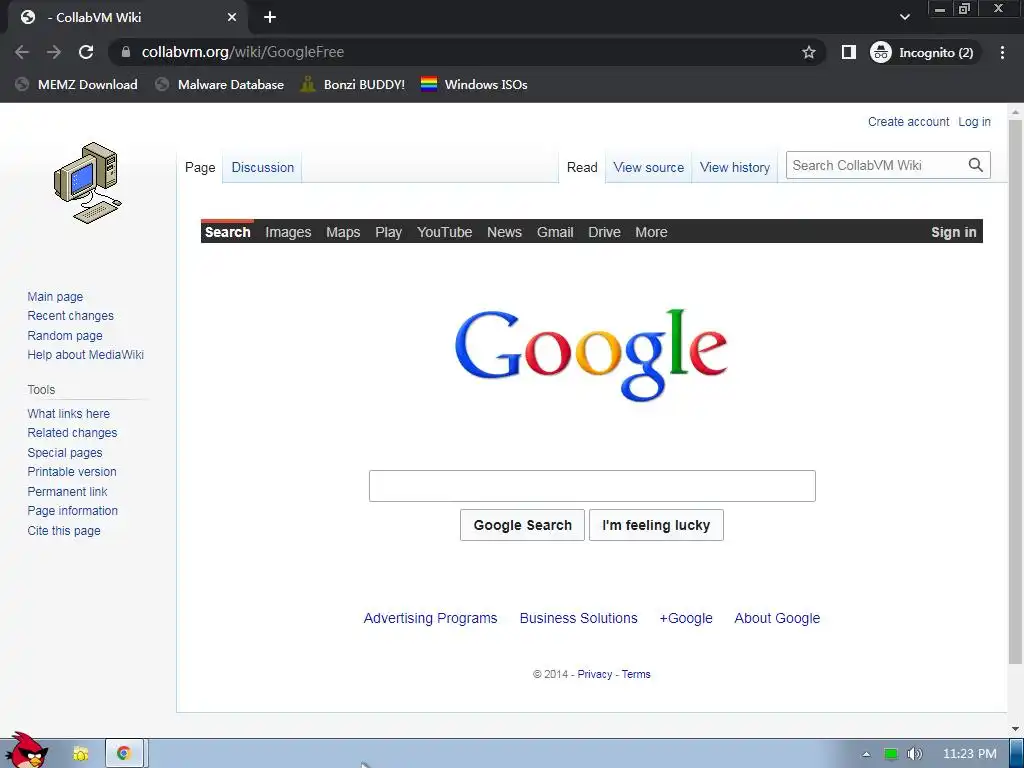Switch to the Discussion tab
This screenshot has height=768, width=1024.
pyautogui.click(x=263, y=167)
